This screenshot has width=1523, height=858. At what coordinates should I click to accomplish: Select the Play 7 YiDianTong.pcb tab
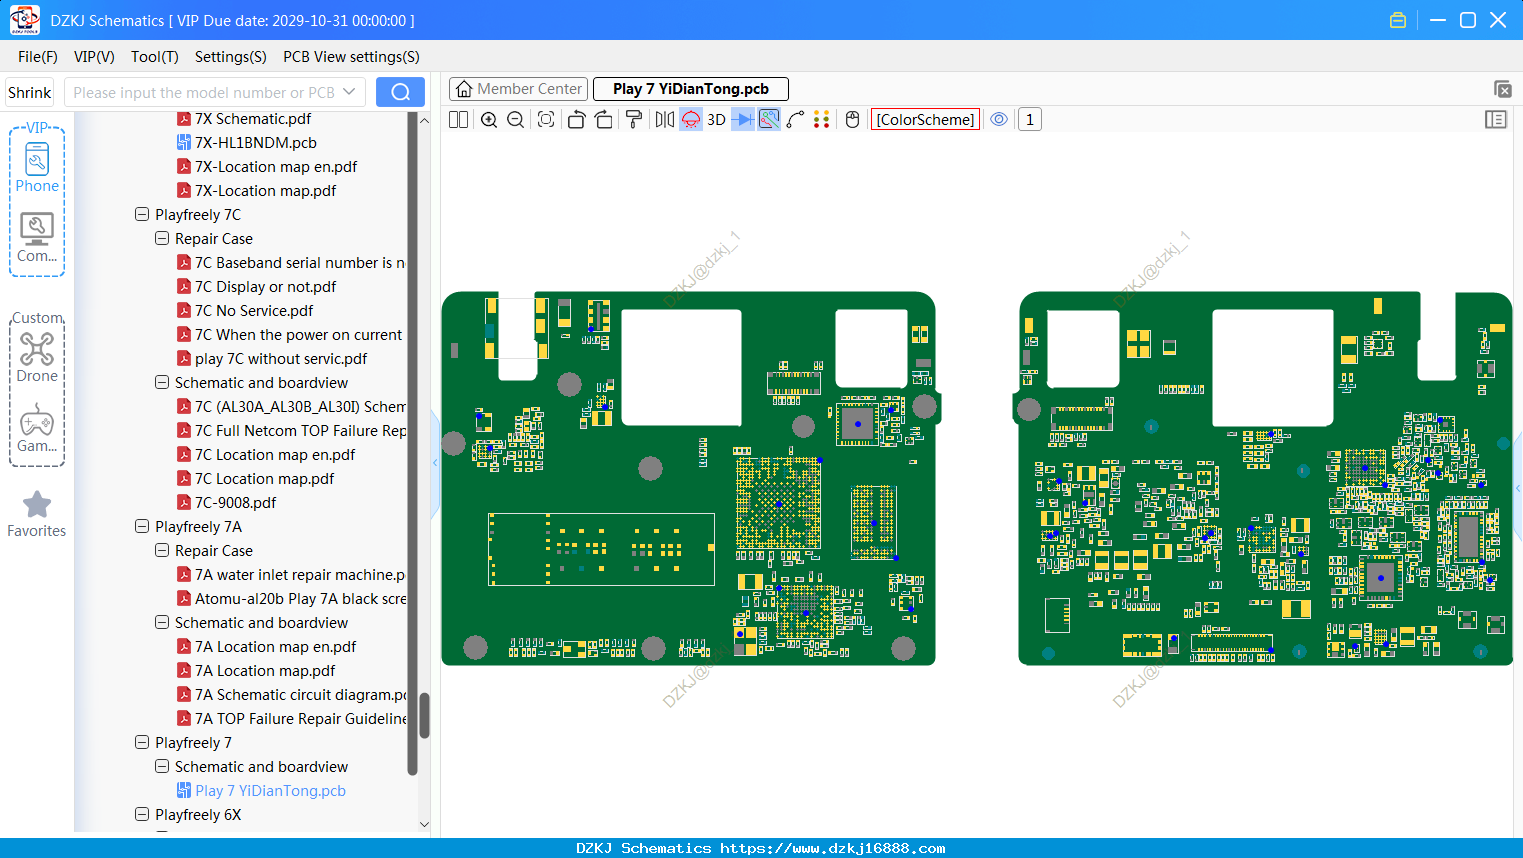coord(691,89)
